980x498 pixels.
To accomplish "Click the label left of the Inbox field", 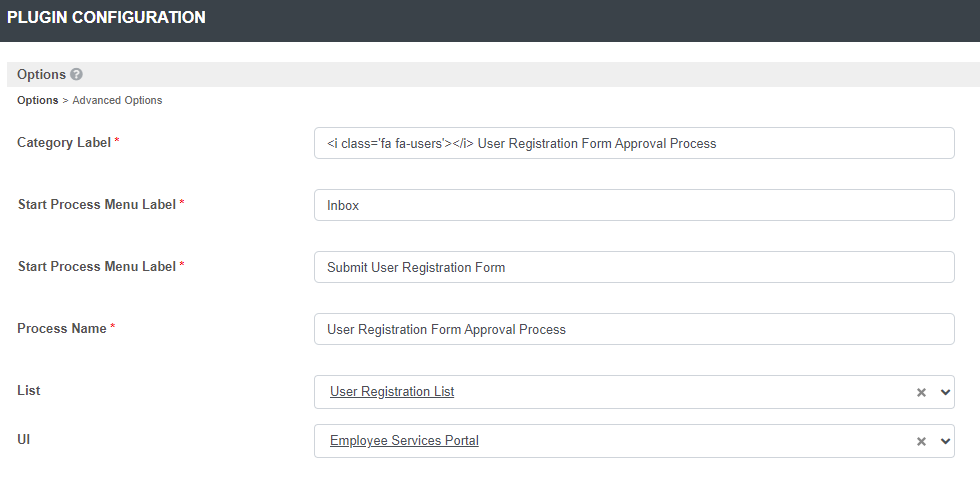I will point(97,204).
